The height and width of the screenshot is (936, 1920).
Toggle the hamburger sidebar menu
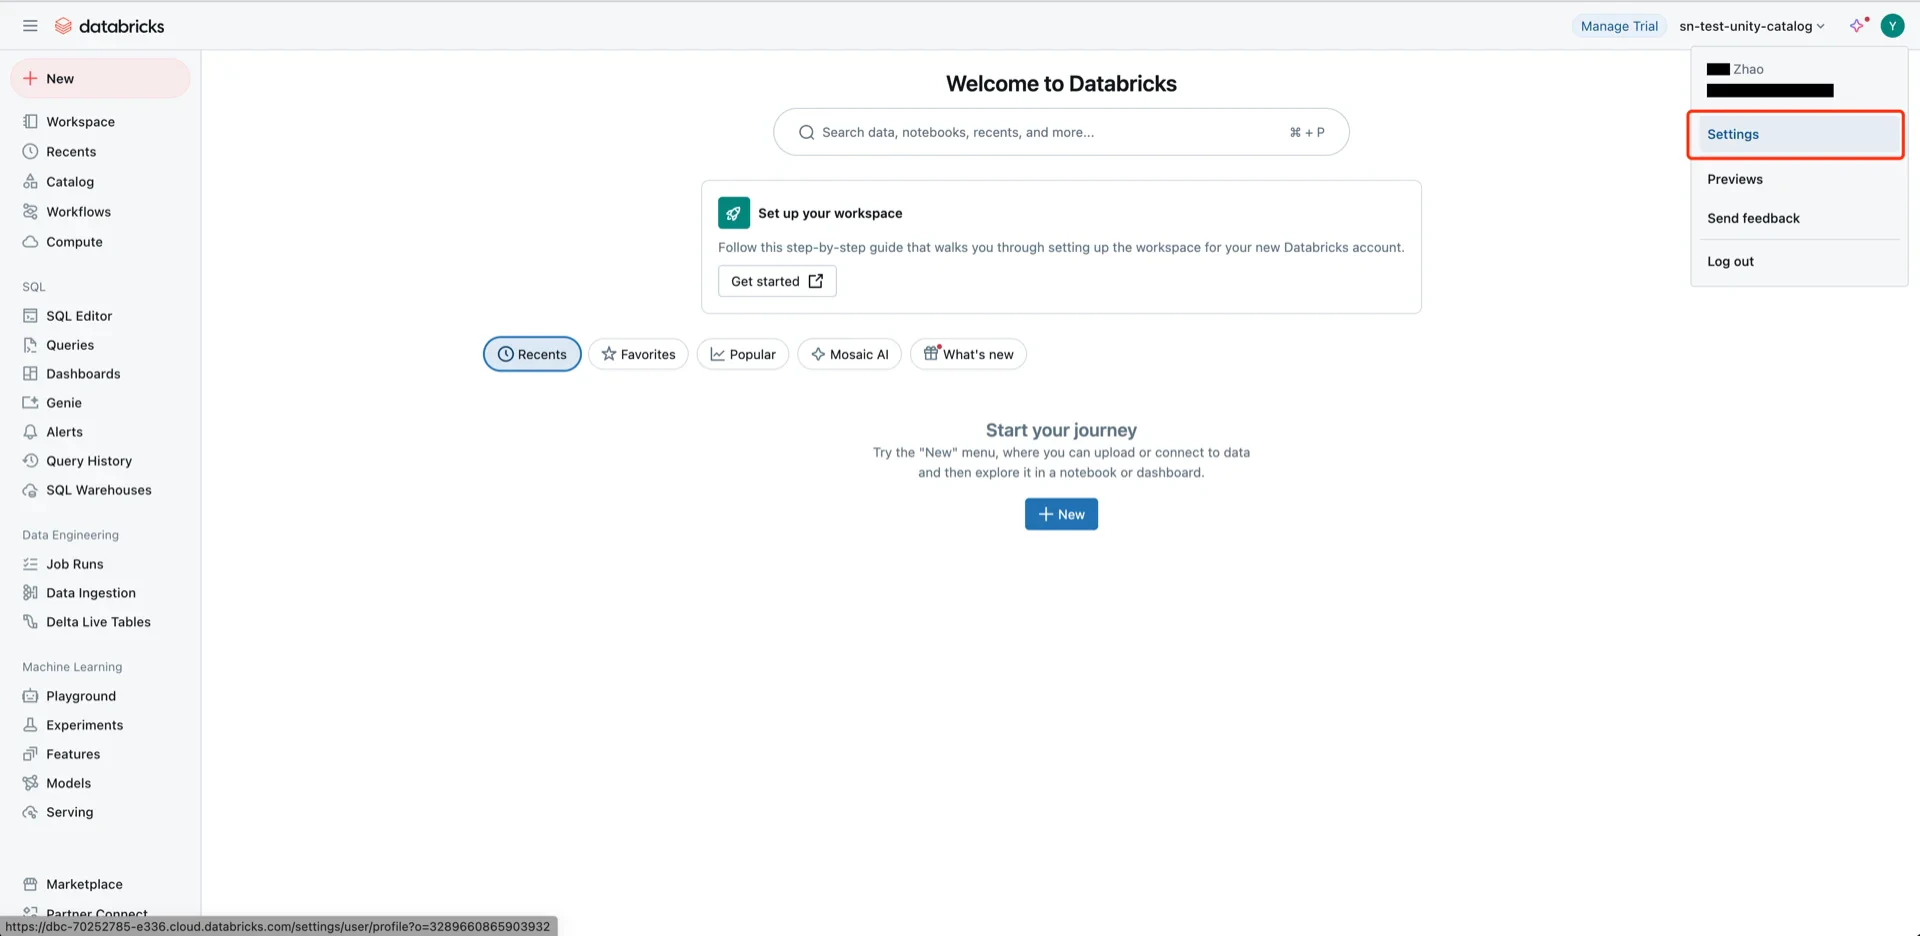pos(30,26)
